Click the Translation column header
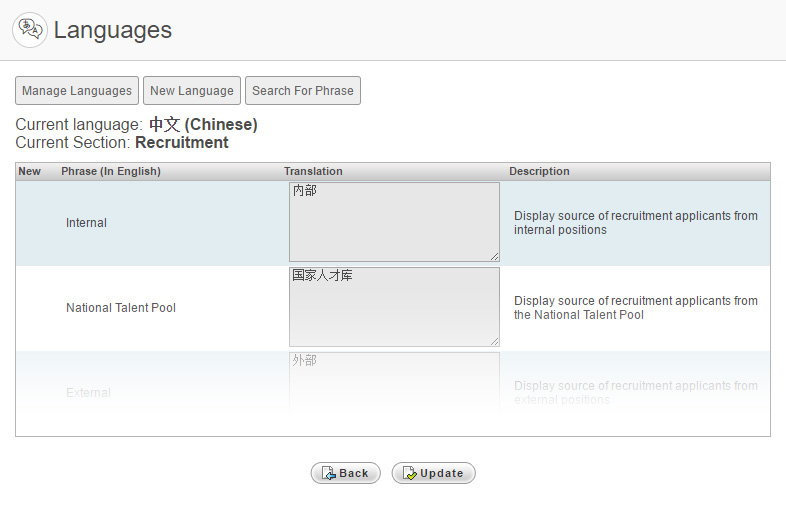This screenshot has width=786, height=509. (x=313, y=172)
